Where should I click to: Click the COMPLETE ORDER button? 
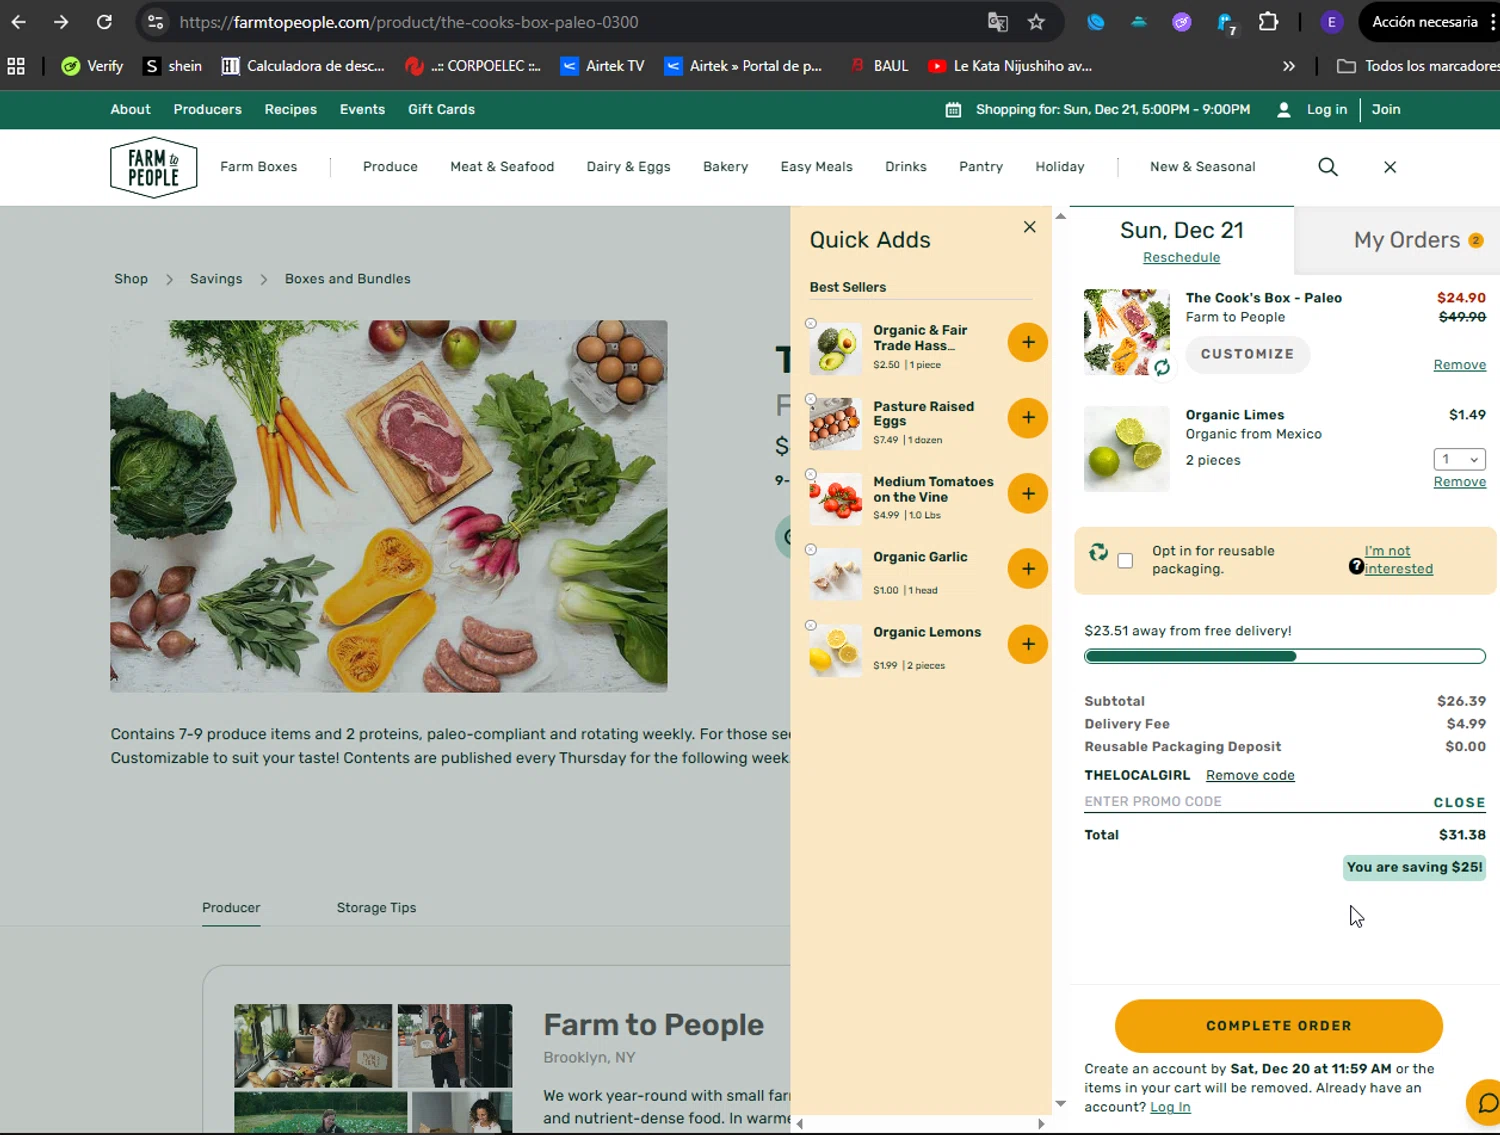coord(1278,1026)
